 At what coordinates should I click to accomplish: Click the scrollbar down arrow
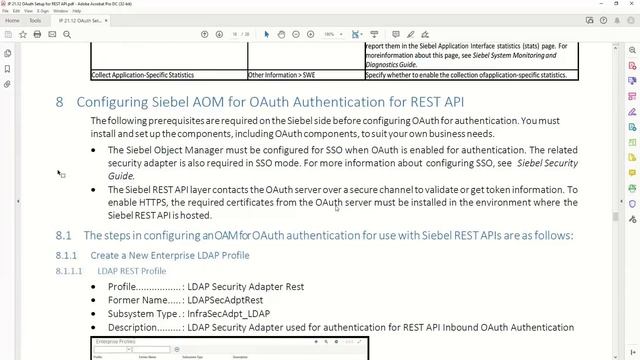(616, 357)
